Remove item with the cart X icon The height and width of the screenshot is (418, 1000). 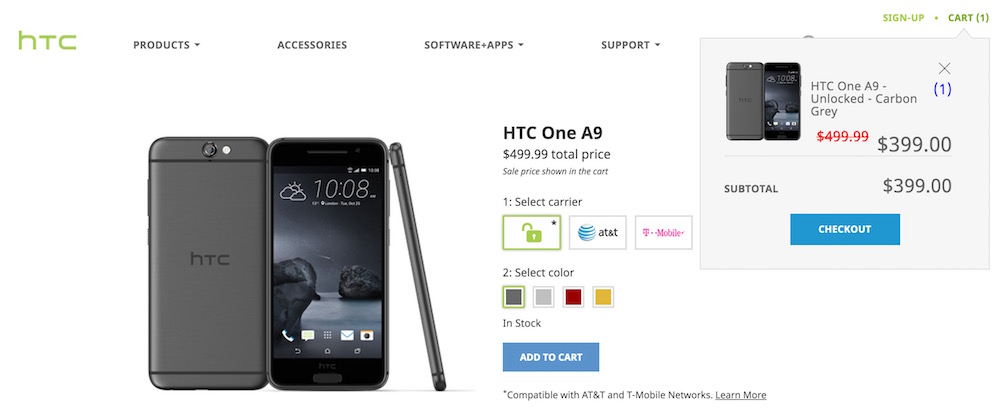pyautogui.click(x=944, y=68)
